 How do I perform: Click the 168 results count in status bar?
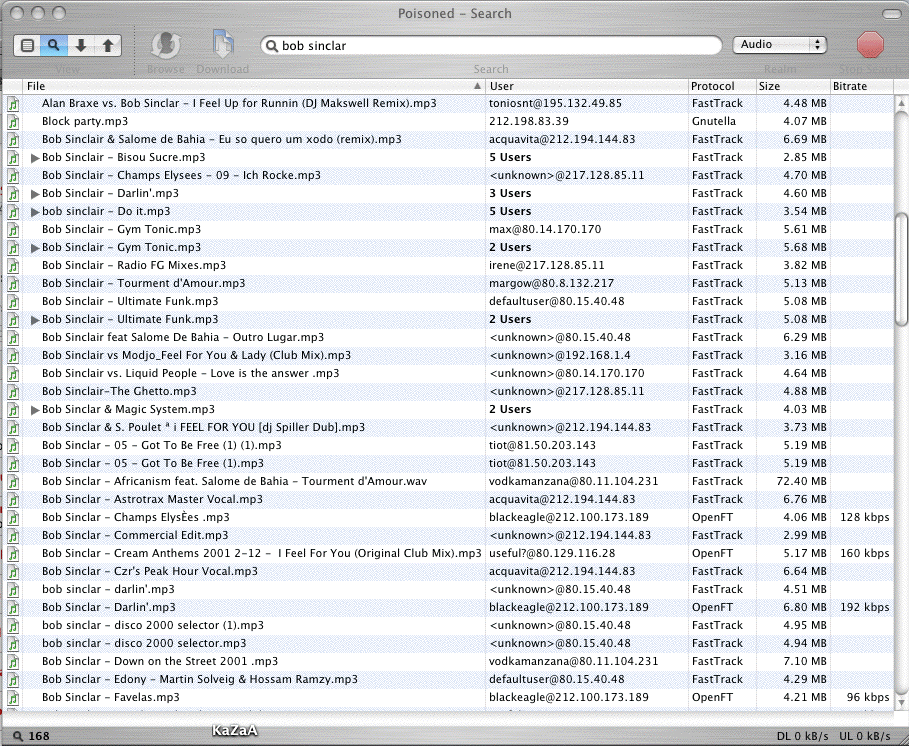coord(39,736)
